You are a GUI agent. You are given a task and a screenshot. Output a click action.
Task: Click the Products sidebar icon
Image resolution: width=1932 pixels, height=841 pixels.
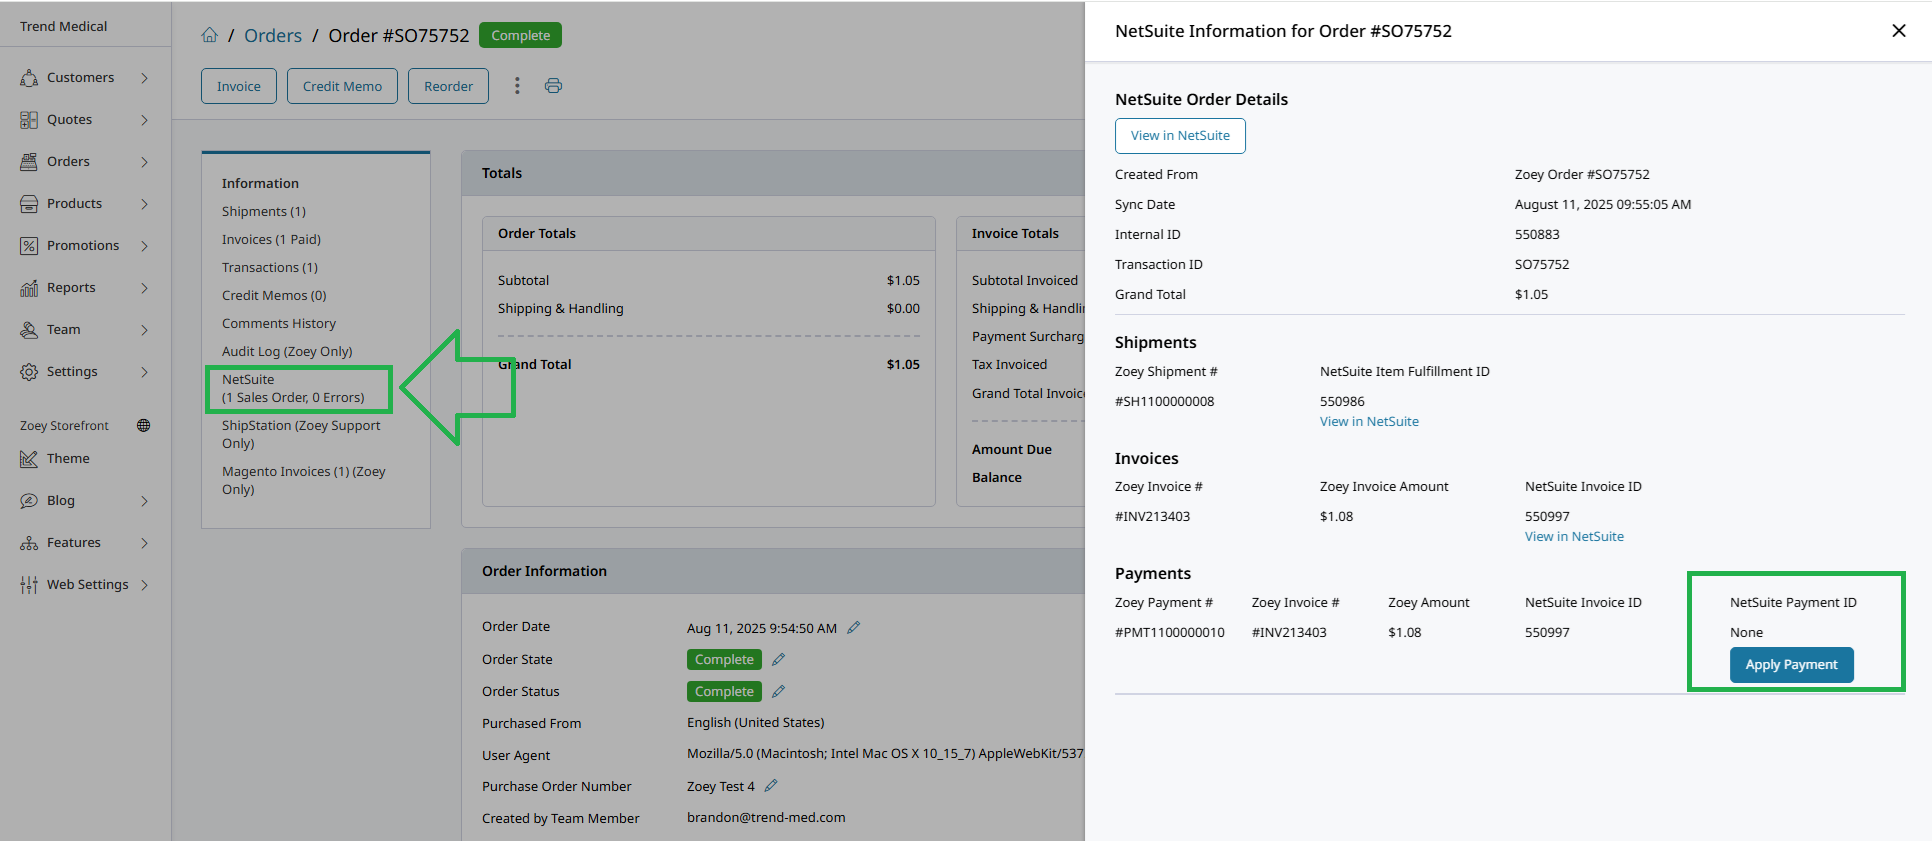(29, 204)
